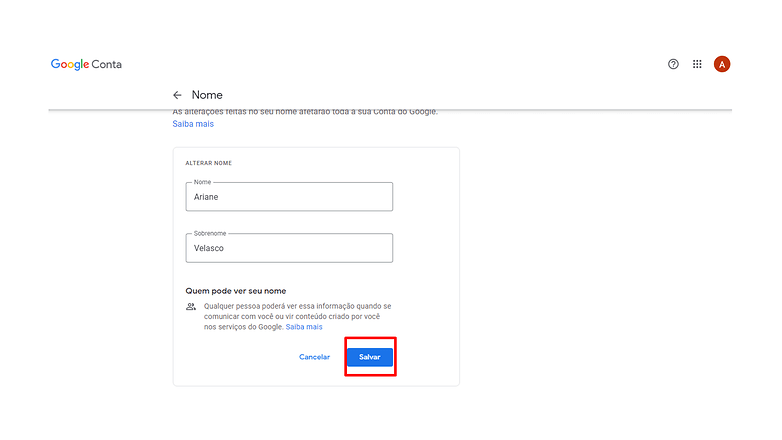Click the text starting with Qualquer pessoa poderá ver

(297, 316)
